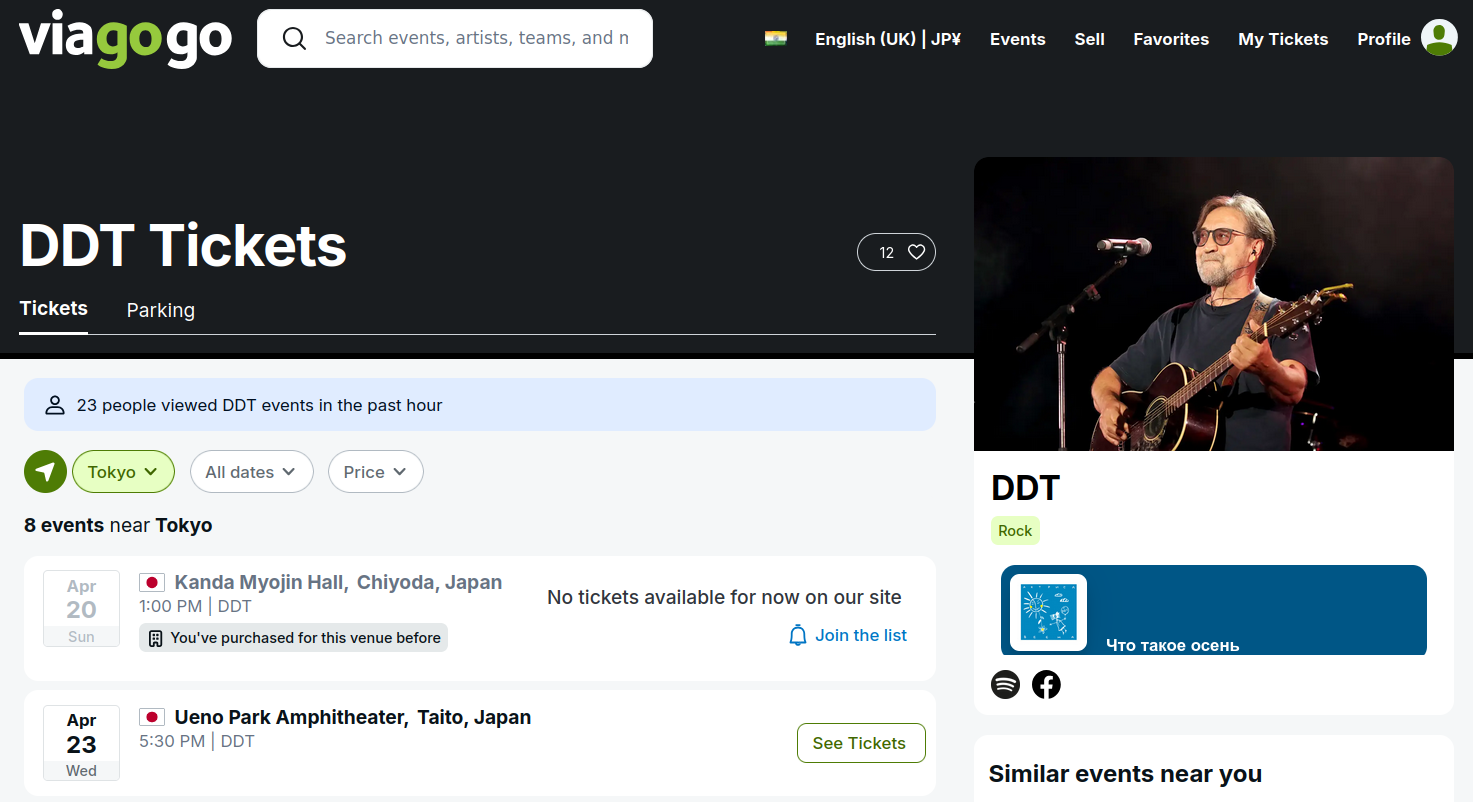Image resolution: width=1473 pixels, height=802 pixels.
Task: Click the Japan flag on Ueno Park row
Action: click(x=152, y=717)
